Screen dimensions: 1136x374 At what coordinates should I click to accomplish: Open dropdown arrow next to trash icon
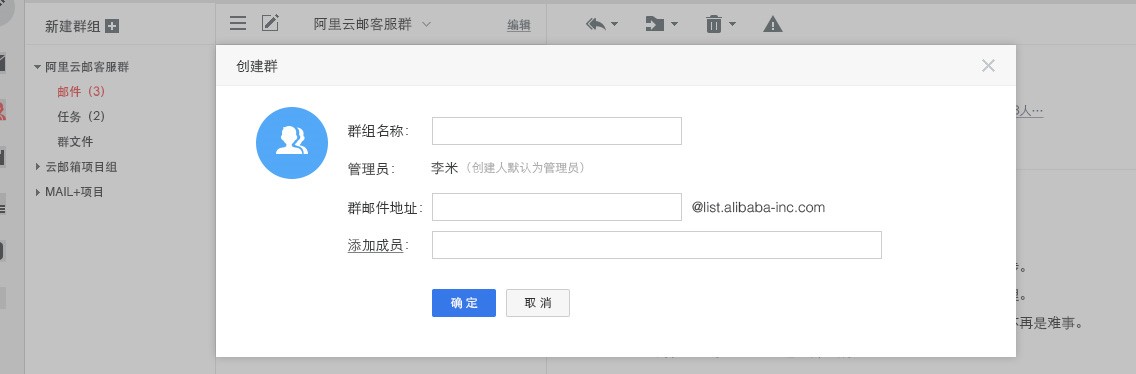pos(732,25)
